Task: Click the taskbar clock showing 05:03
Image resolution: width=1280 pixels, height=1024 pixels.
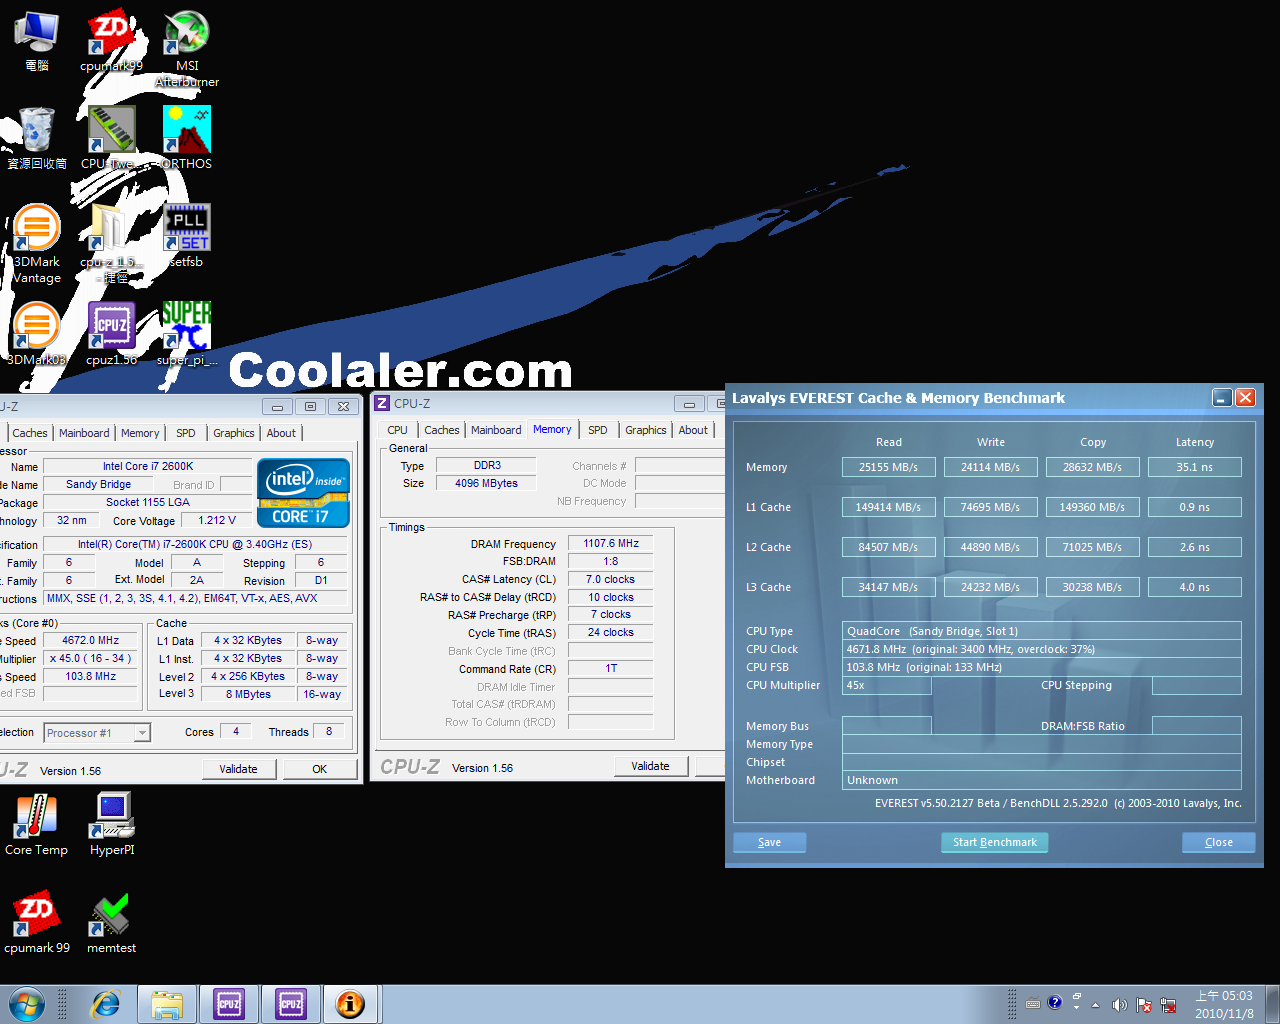Action: coord(1224,1004)
